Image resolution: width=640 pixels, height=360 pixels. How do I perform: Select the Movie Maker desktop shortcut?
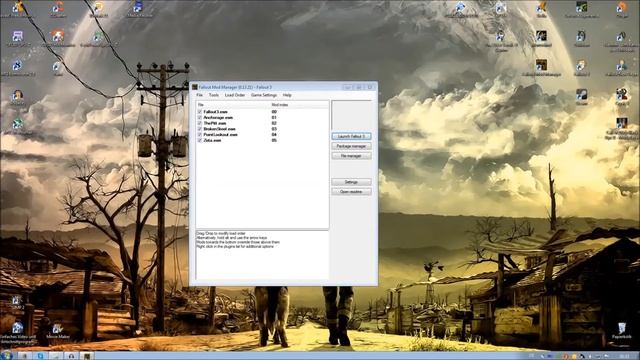point(58,331)
